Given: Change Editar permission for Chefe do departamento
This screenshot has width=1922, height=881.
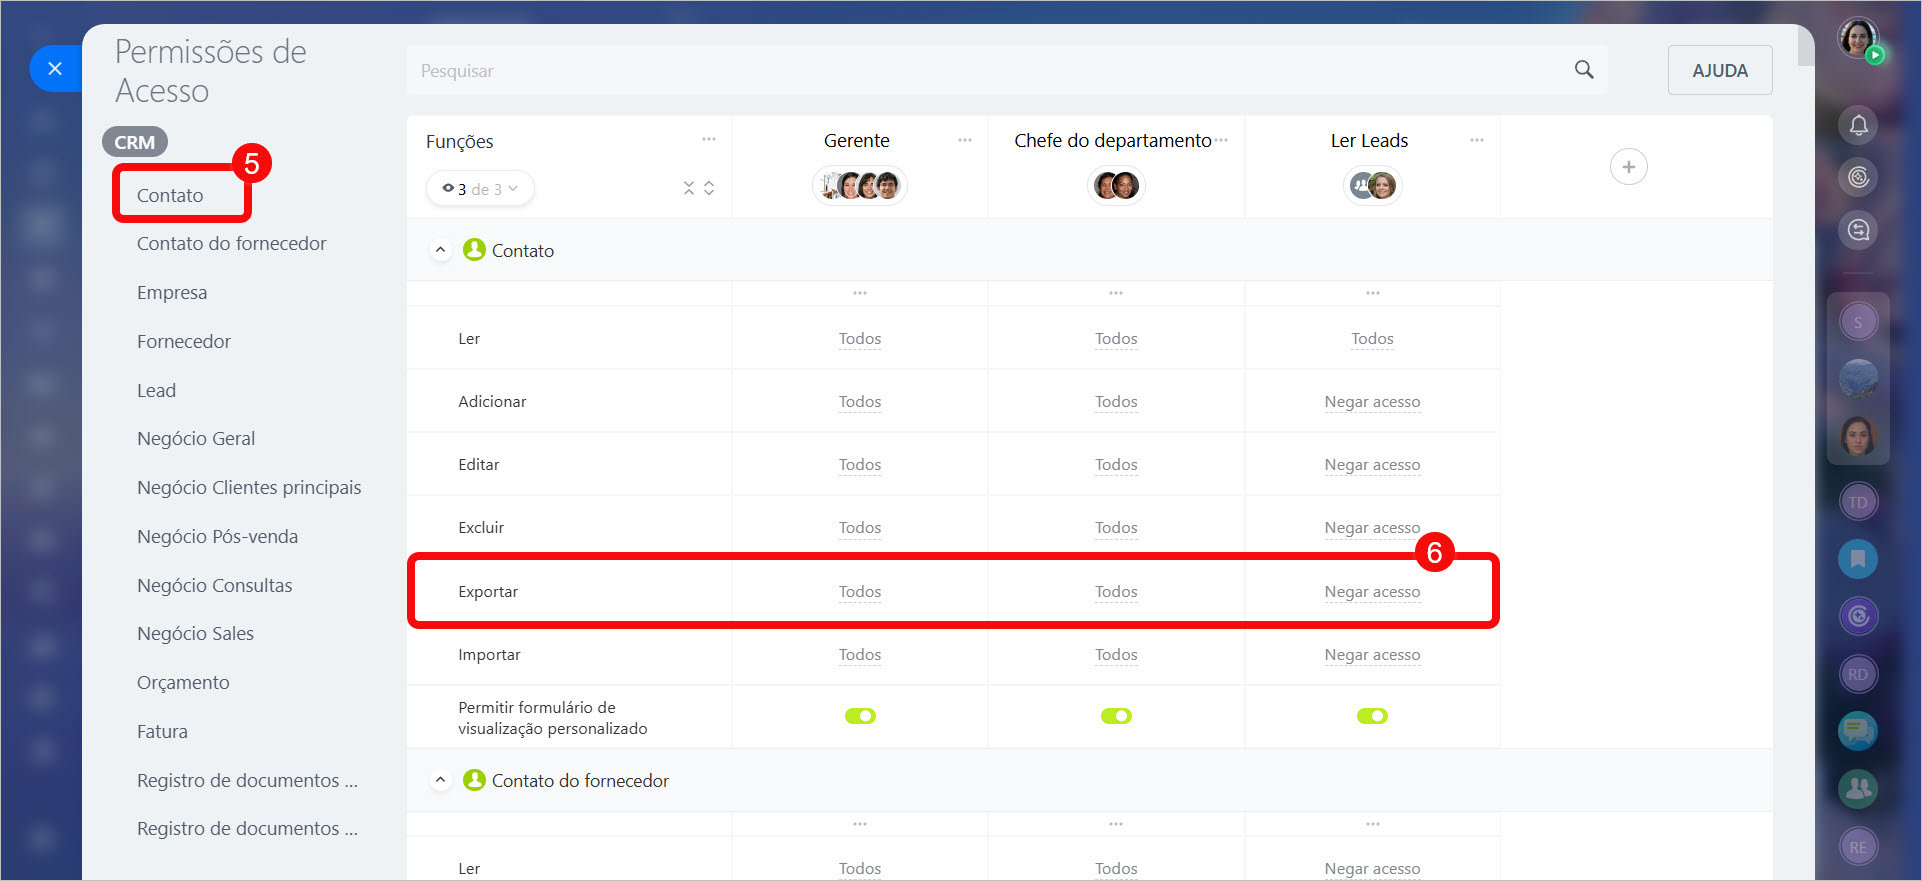Looking at the screenshot, I should click(1116, 465).
